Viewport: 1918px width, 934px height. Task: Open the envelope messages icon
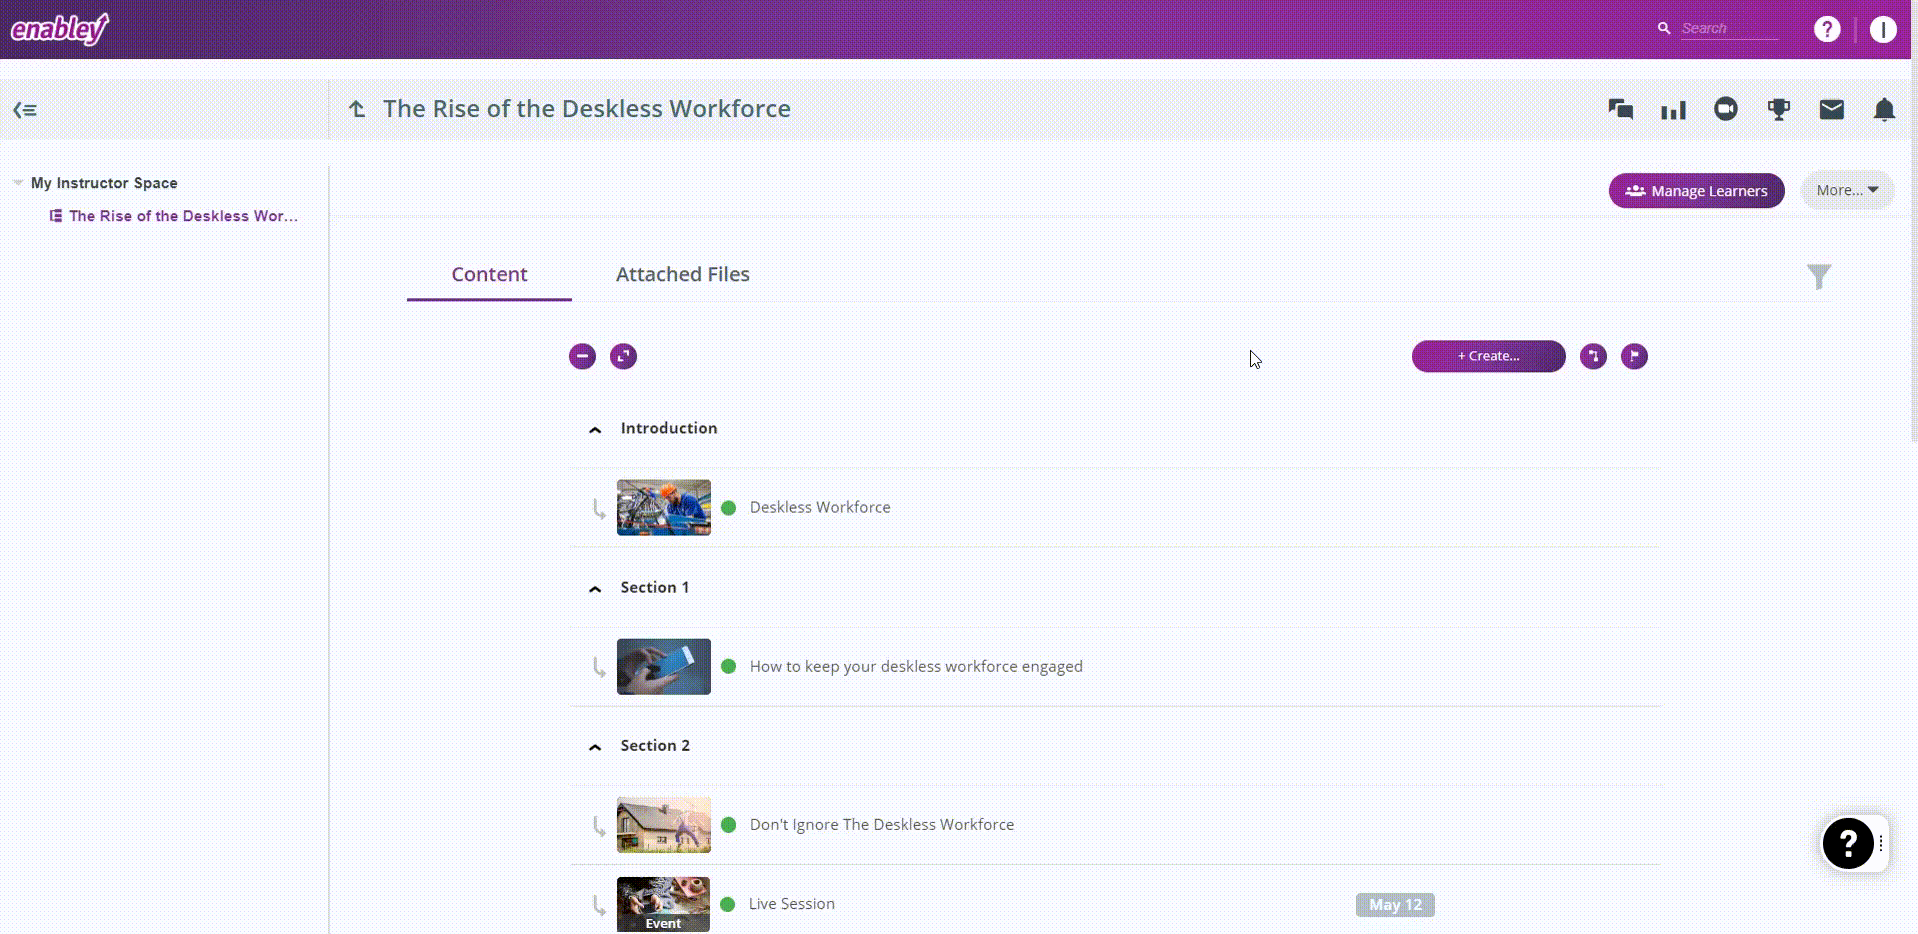point(1831,110)
